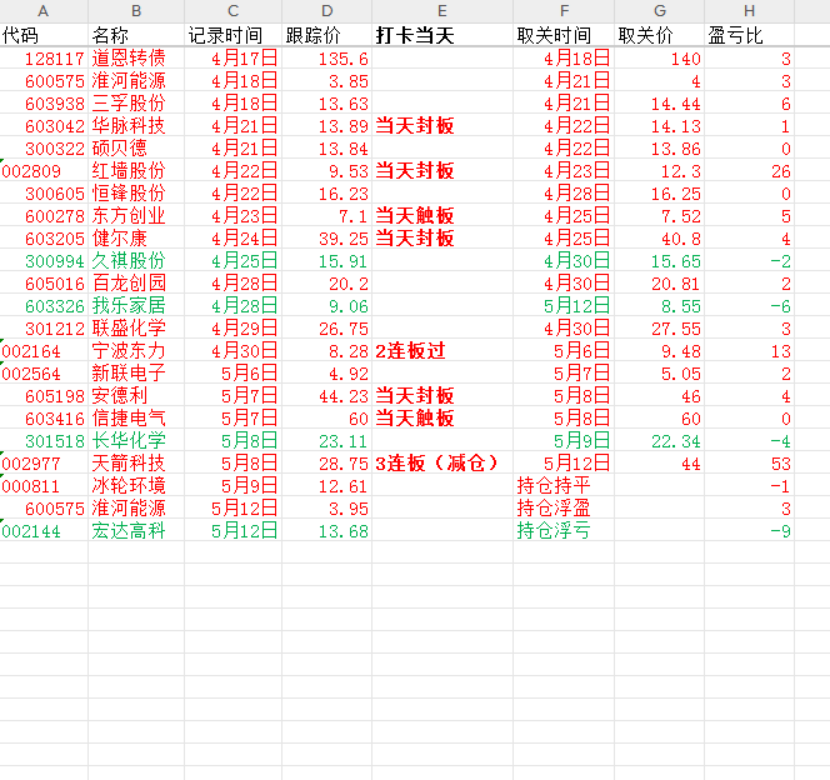Image resolution: width=830 pixels, height=780 pixels.
Task: Select the 硕贝德 name cell
Action: [x=136, y=148]
